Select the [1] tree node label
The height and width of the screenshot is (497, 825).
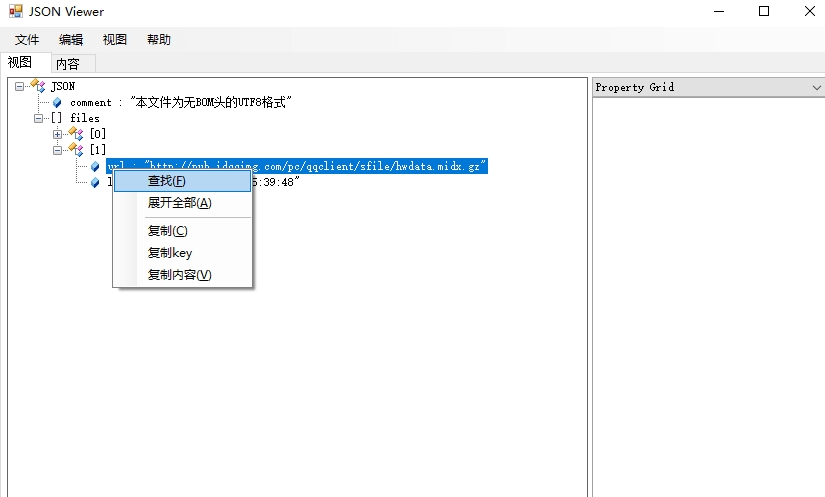[x=98, y=150]
